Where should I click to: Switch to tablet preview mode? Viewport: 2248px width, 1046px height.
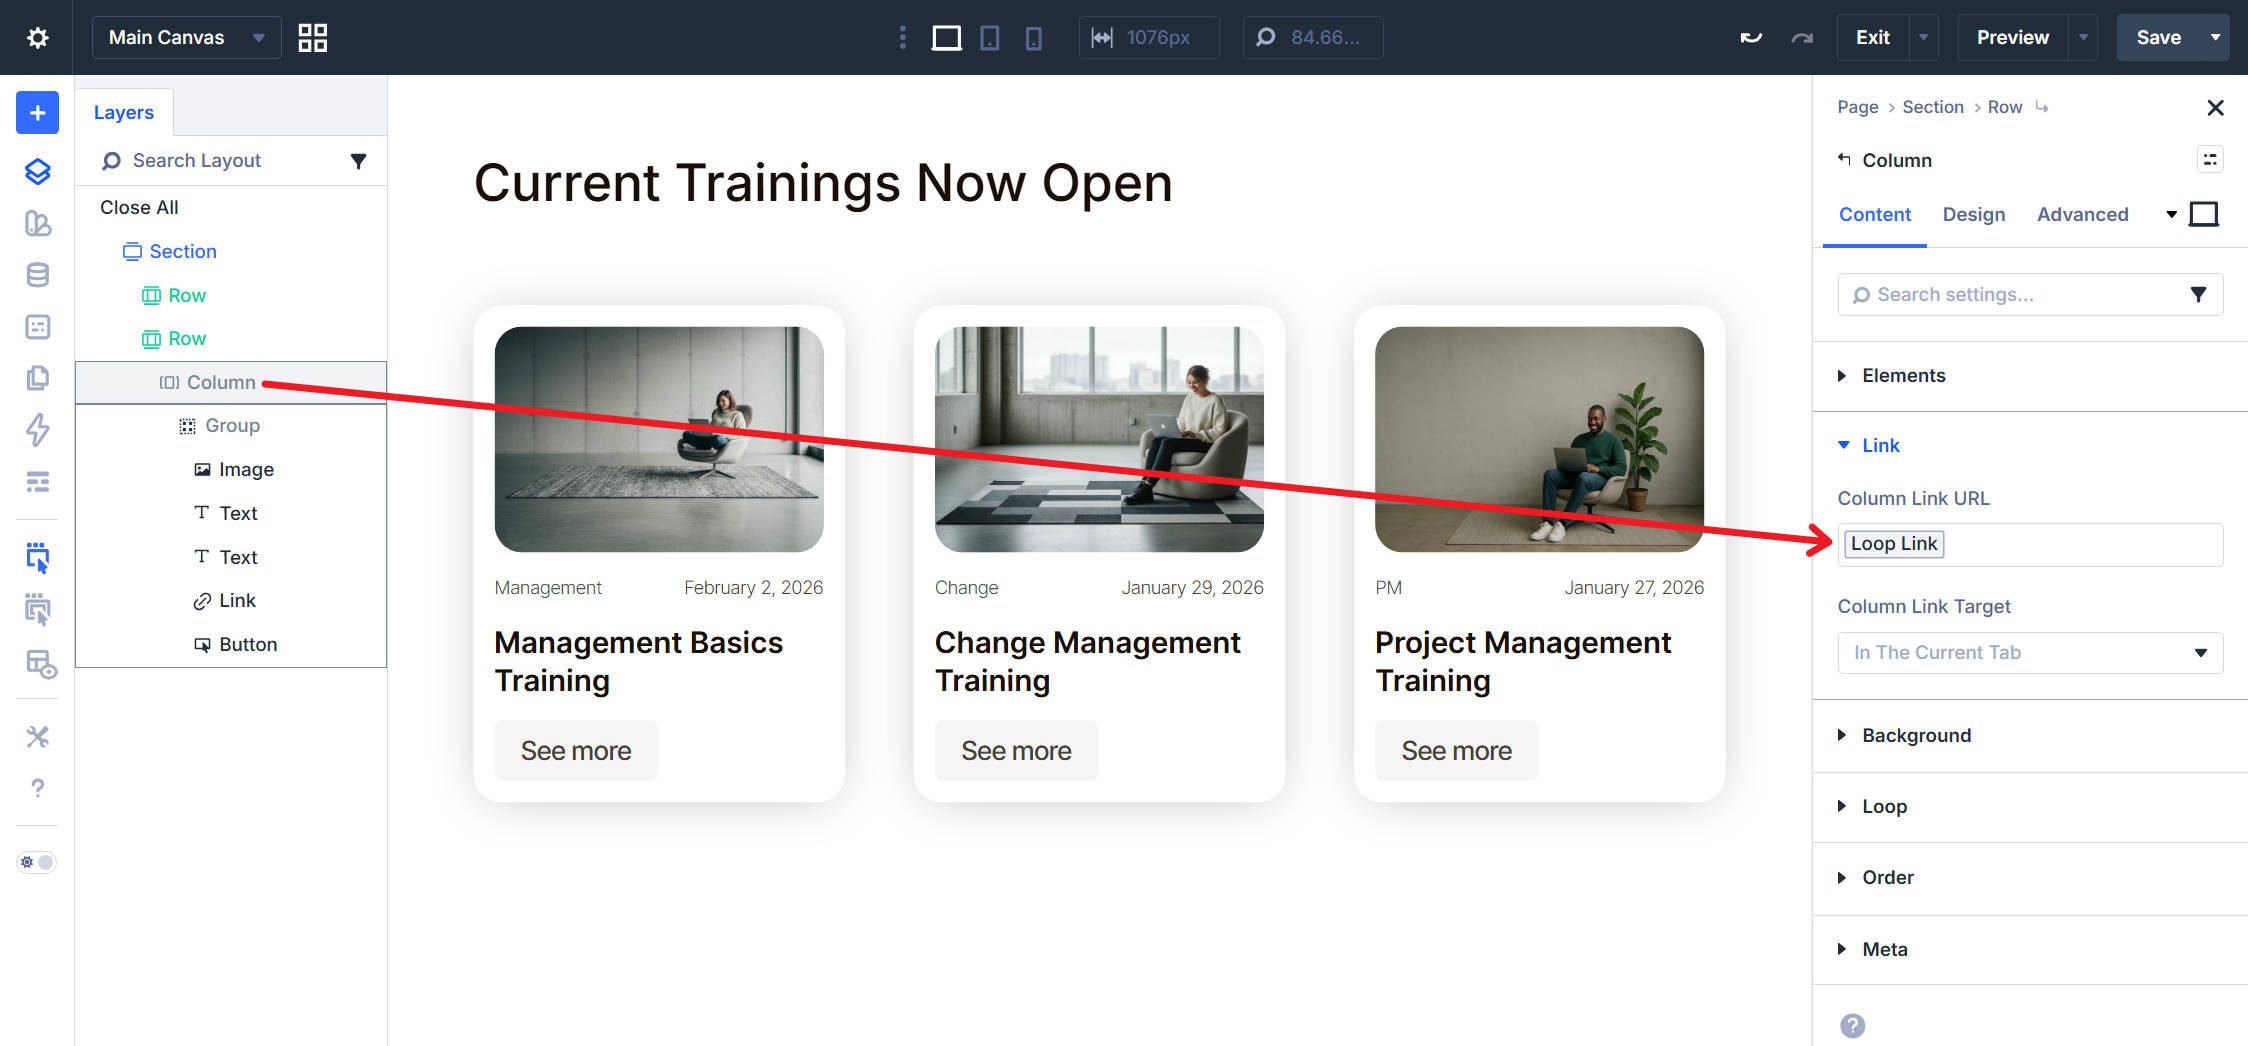tap(990, 37)
